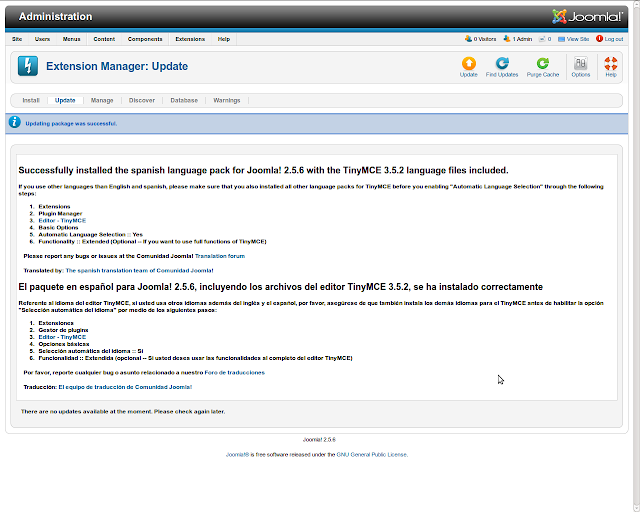Click the Update toolbar icon
This screenshot has width=640, height=512.
pos(469,67)
